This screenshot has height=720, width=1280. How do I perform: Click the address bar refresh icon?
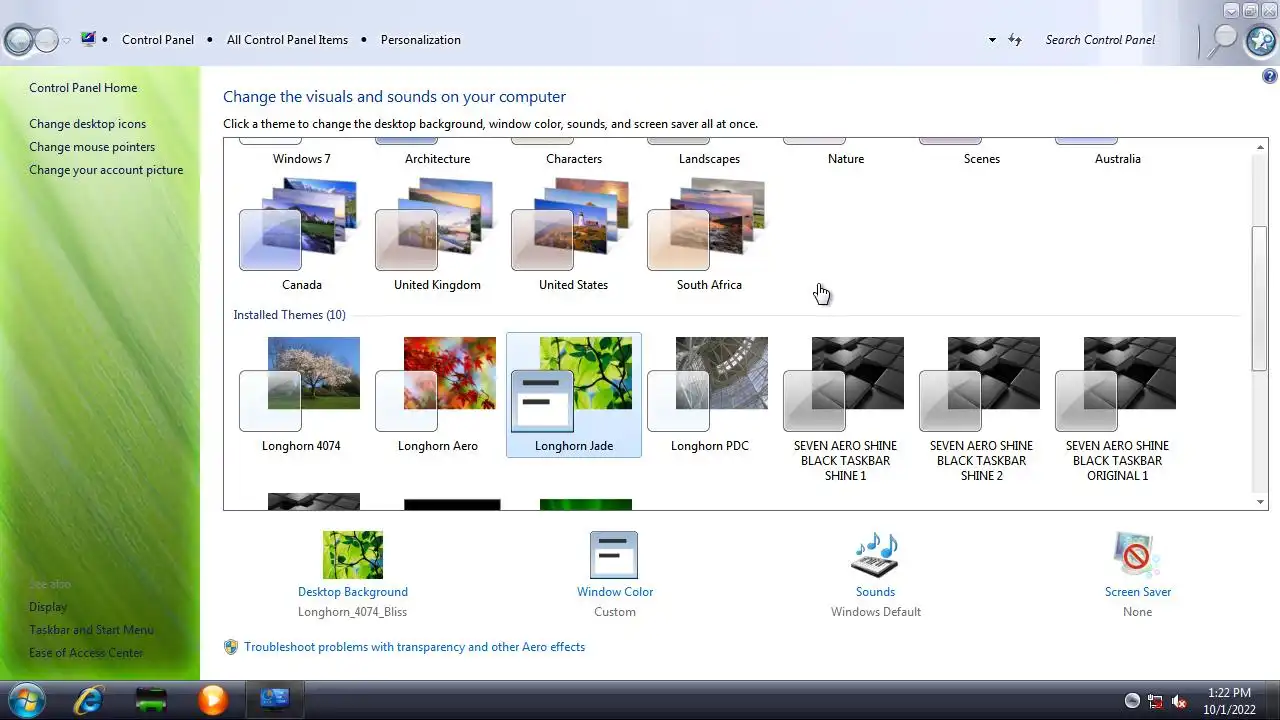(1015, 40)
